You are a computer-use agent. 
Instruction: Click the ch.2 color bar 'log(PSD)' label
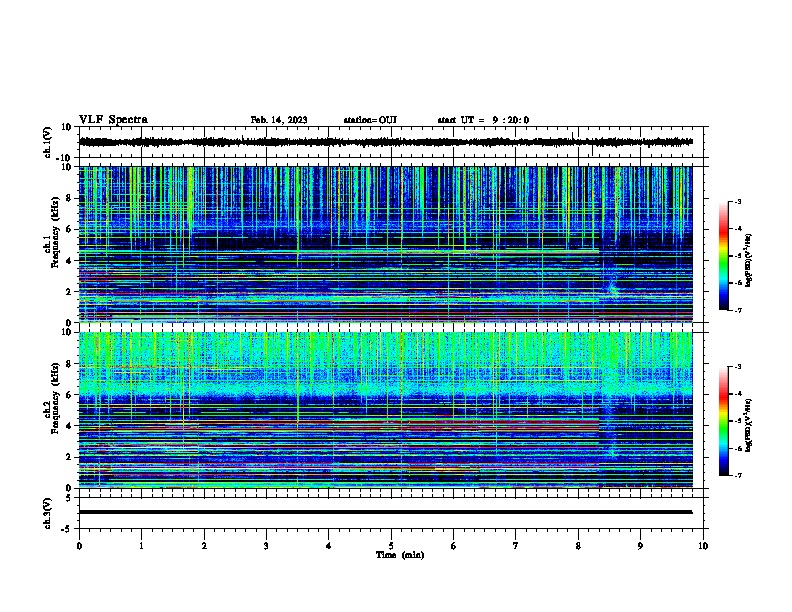[748, 426]
